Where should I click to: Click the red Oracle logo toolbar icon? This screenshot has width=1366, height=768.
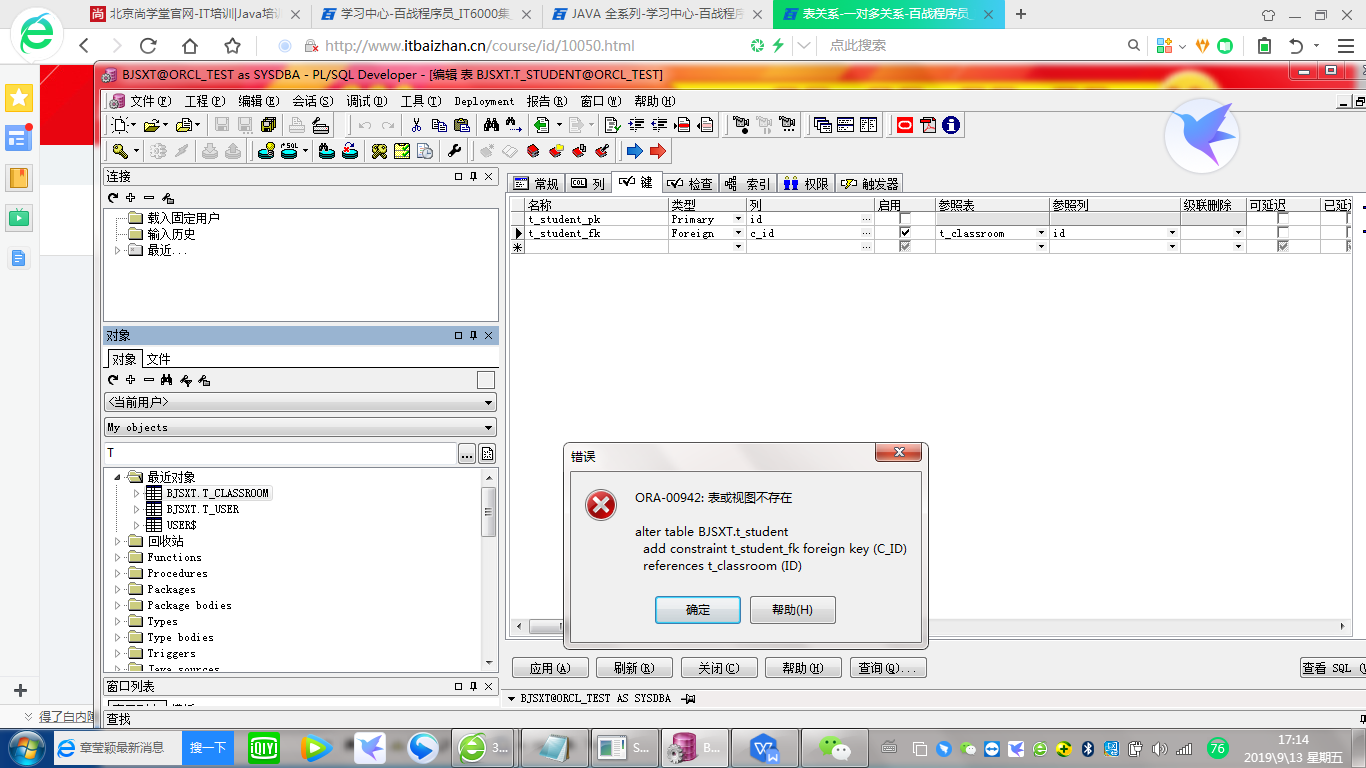pos(905,125)
